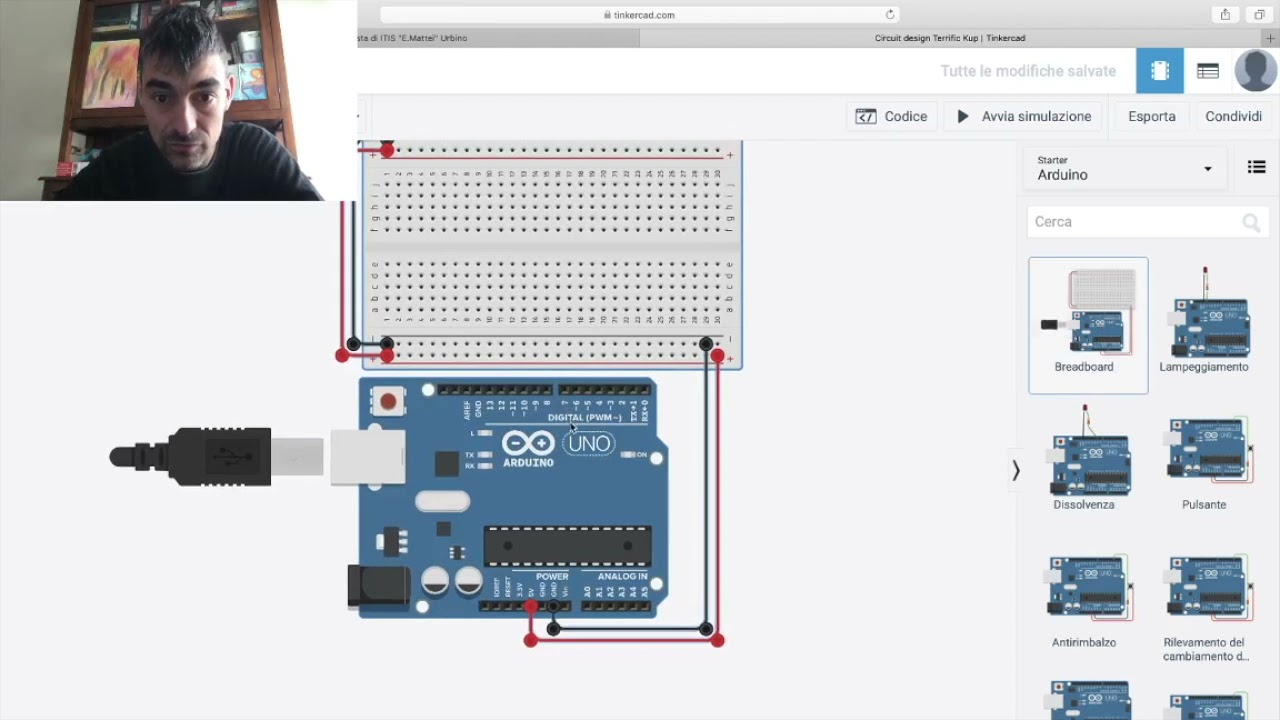Open the component list table view
1280x720 pixels.
pos(1207,71)
